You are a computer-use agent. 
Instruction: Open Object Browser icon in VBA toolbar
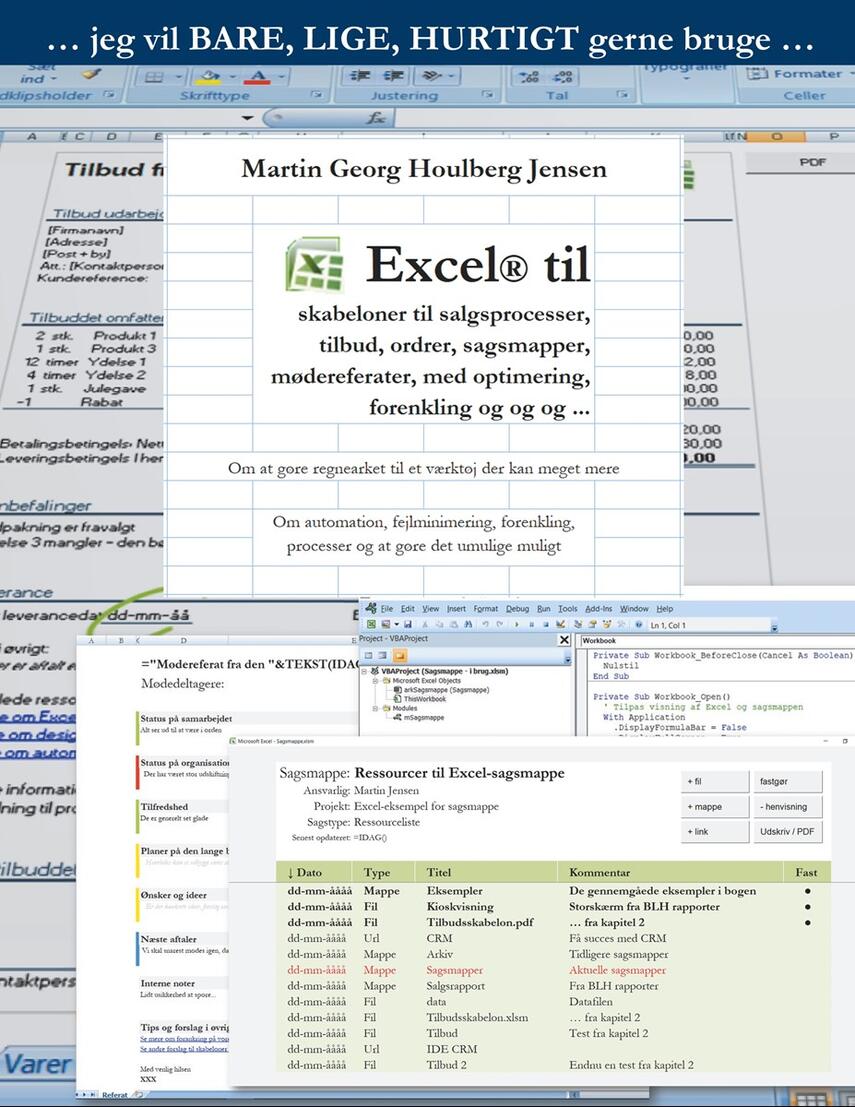(606, 624)
